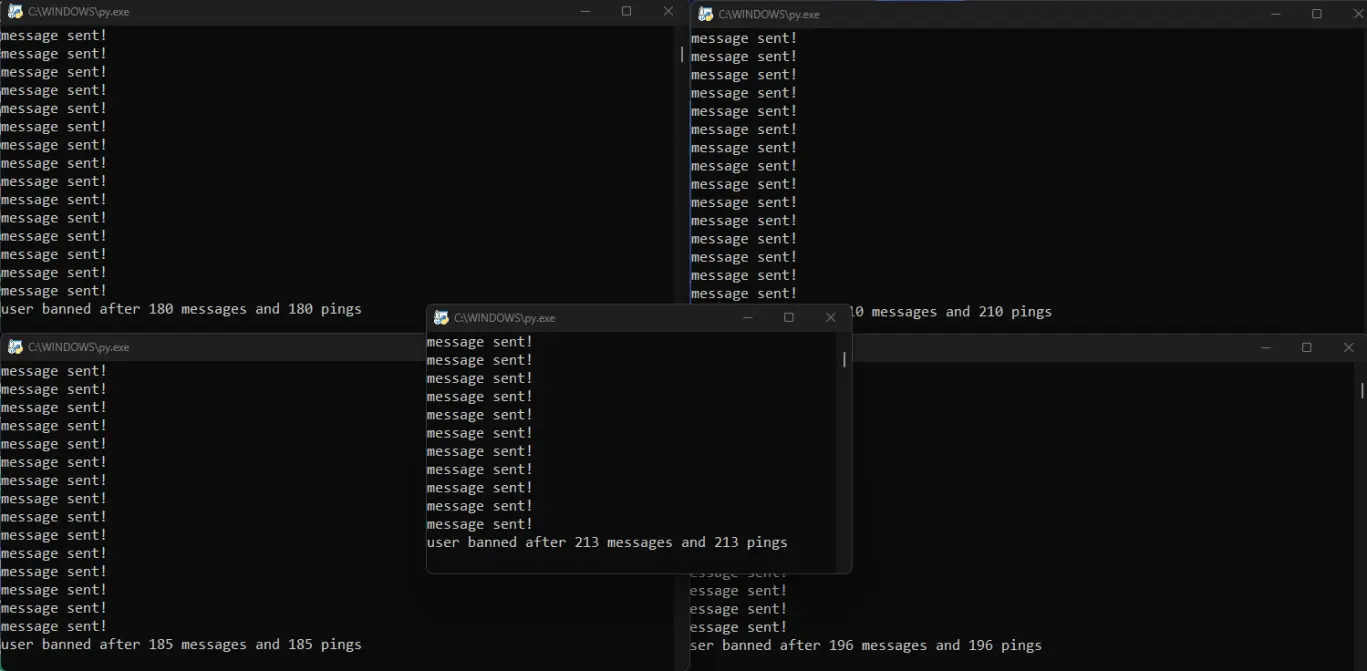Click scrollbar thumb in the 213 pings console
The height and width of the screenshot is (671, 1367).
click(844, 359)
